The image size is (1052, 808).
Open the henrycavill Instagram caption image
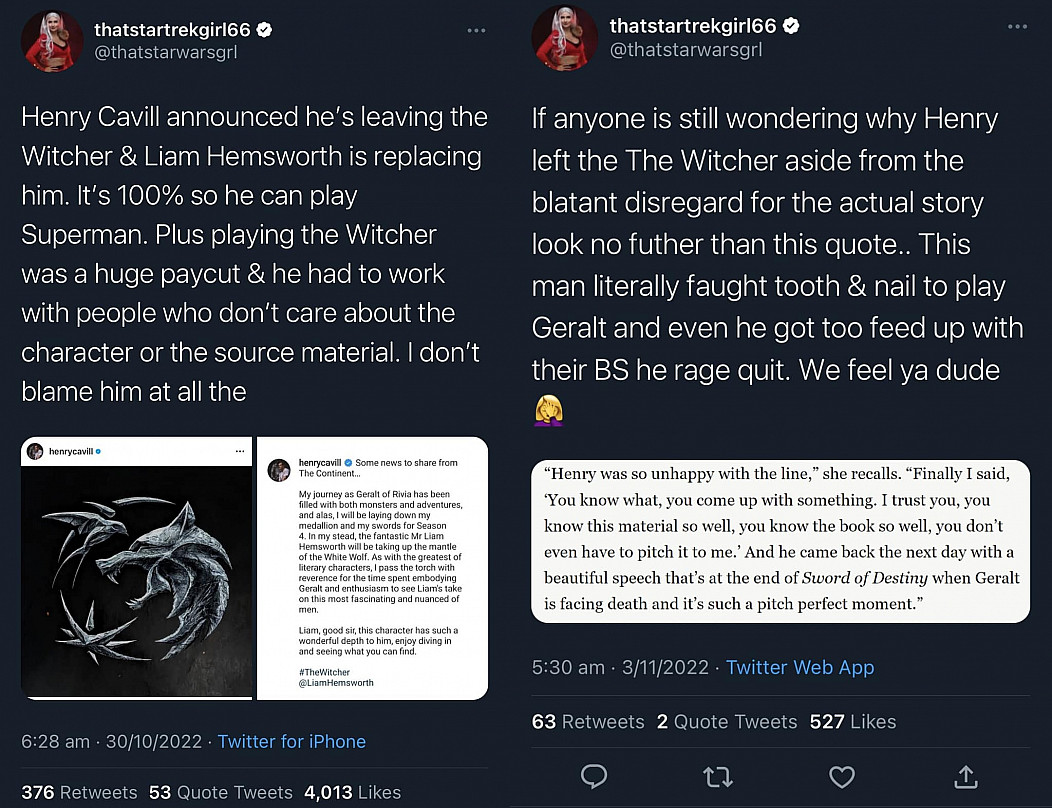pyautogui.click(x=373, y=568)
